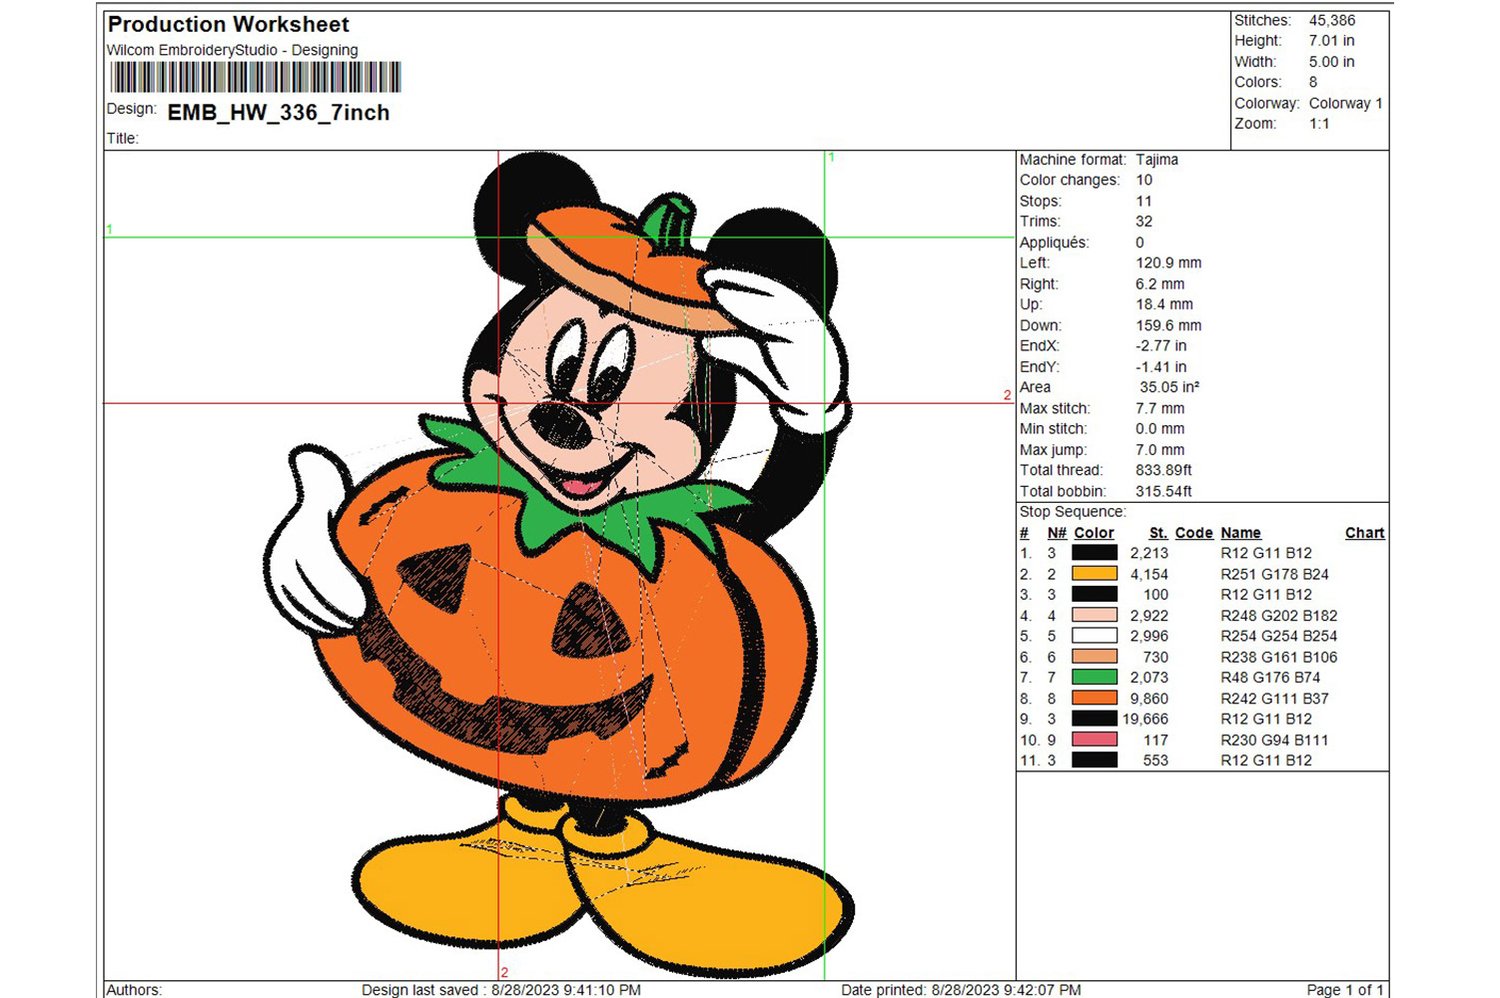1500x998 pixels.
Task: Click the total thread value "833.89ft"
Action: pyautogui.click(x=1164, y=470)
